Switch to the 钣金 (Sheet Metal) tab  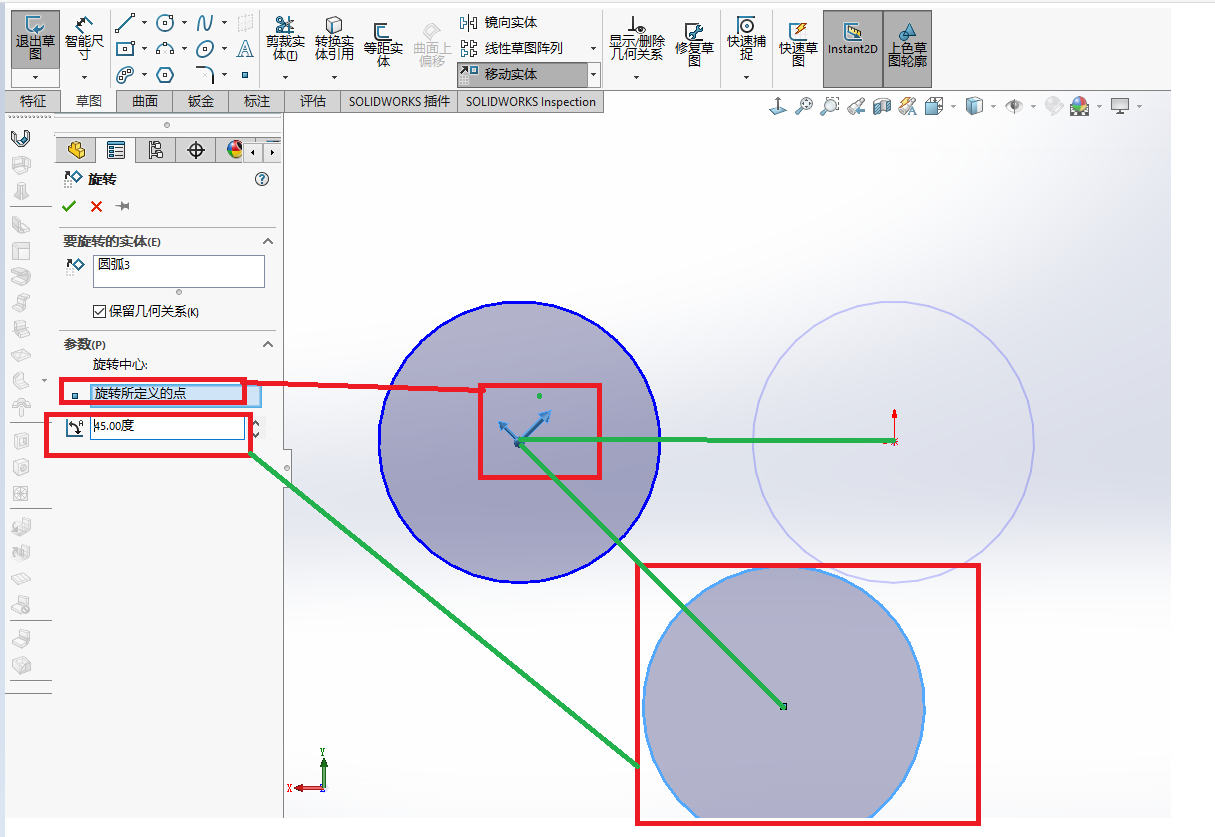[201, 101]
